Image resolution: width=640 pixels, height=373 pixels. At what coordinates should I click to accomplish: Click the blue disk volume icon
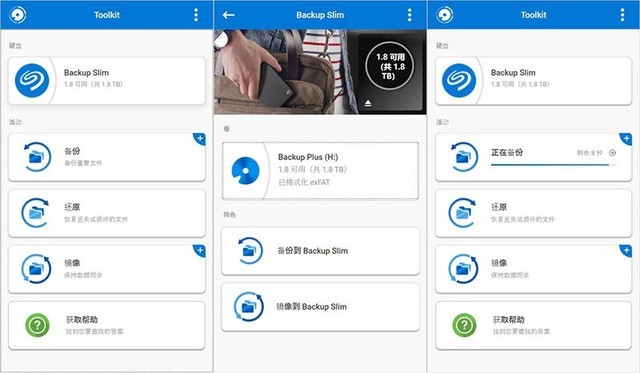pos(246,171)
